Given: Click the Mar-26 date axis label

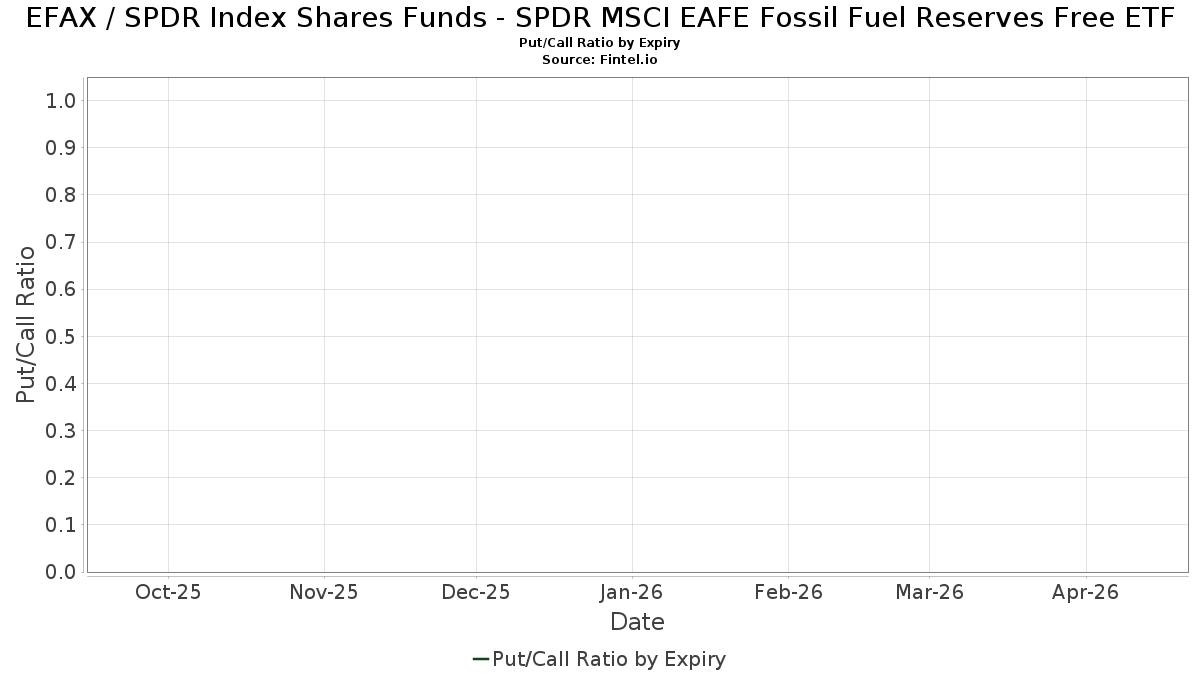Looking at the screenshot, I should (x=930, y=592).
